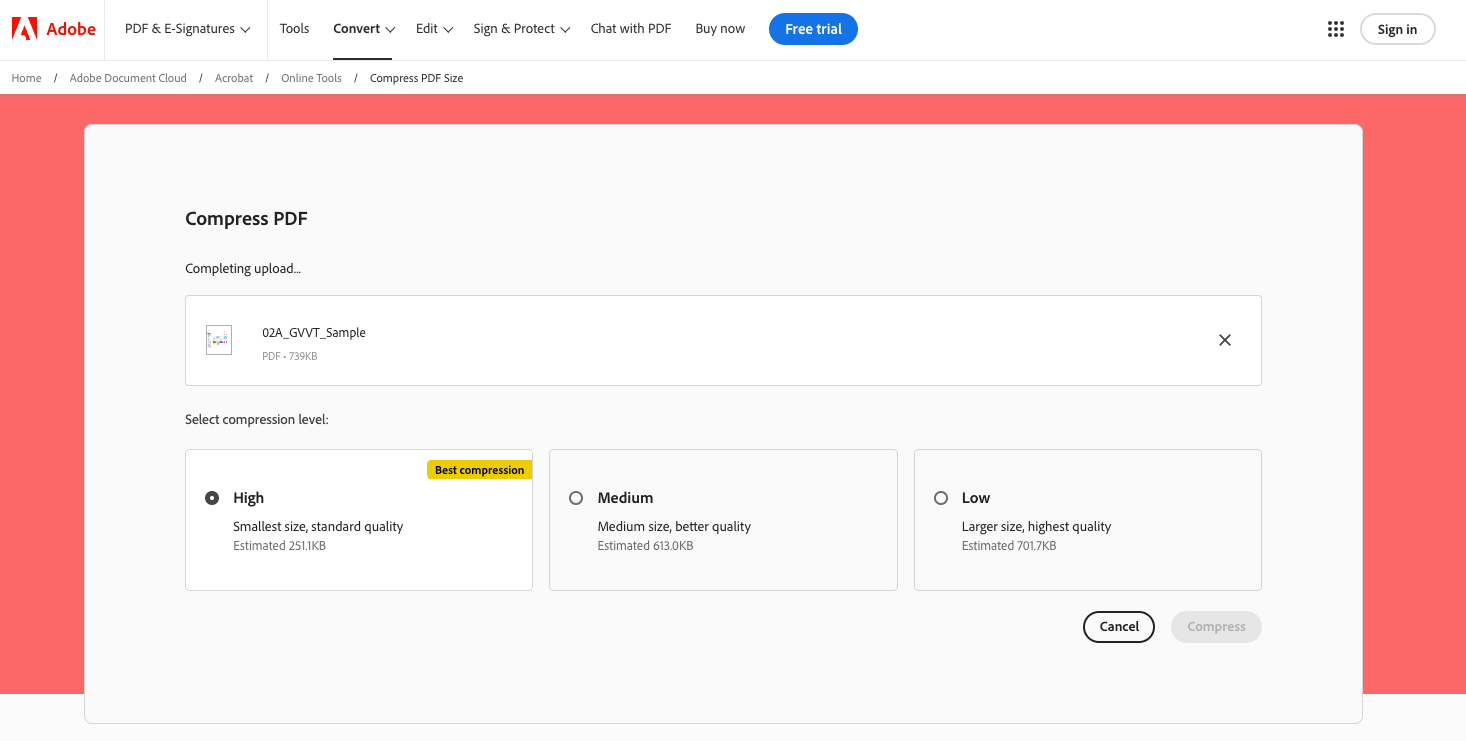Remove the uploaded file with X icon
Image resolution: width=1466 pixels, height=741 pixels.
click(x=1224, y=340)
